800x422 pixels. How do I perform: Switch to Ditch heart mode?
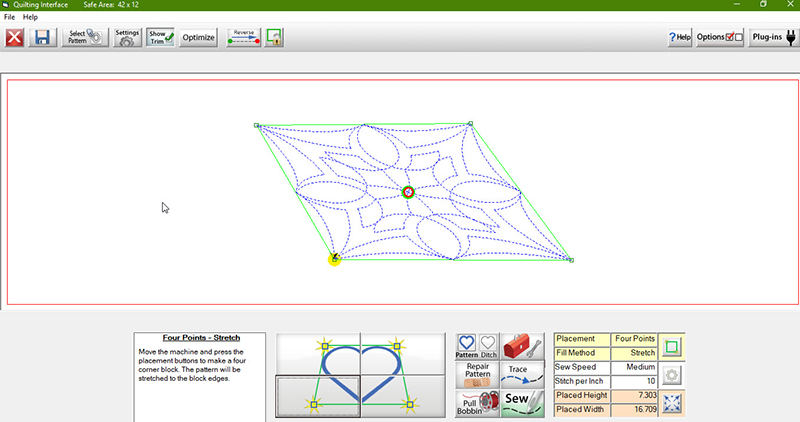coord(488,347)
